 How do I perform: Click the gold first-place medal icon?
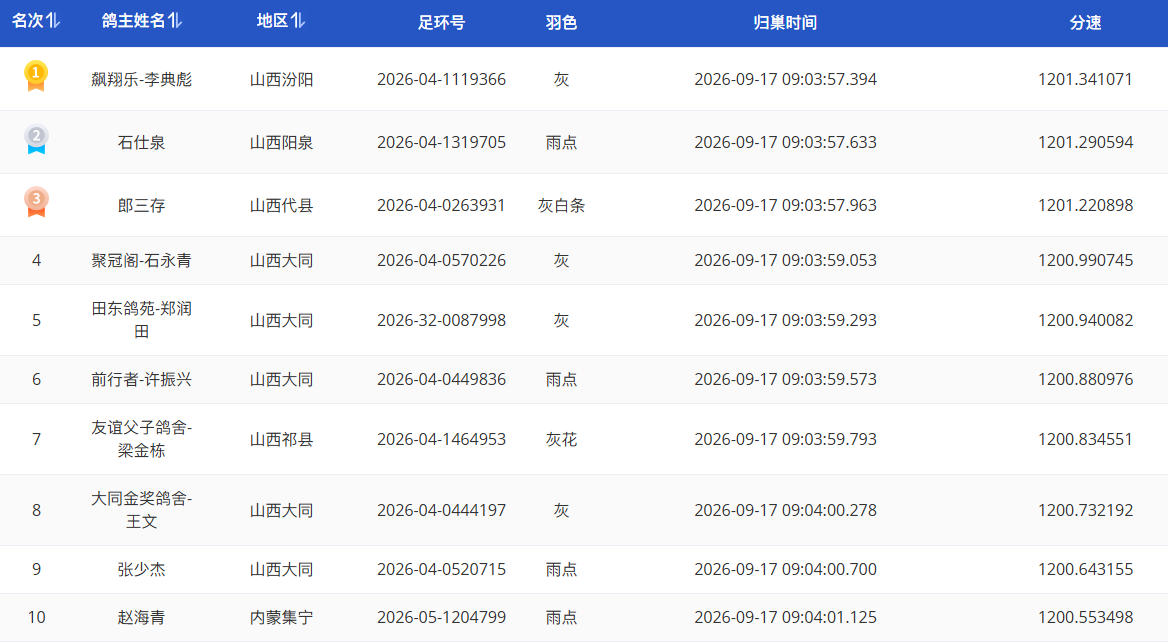[36, 77]
